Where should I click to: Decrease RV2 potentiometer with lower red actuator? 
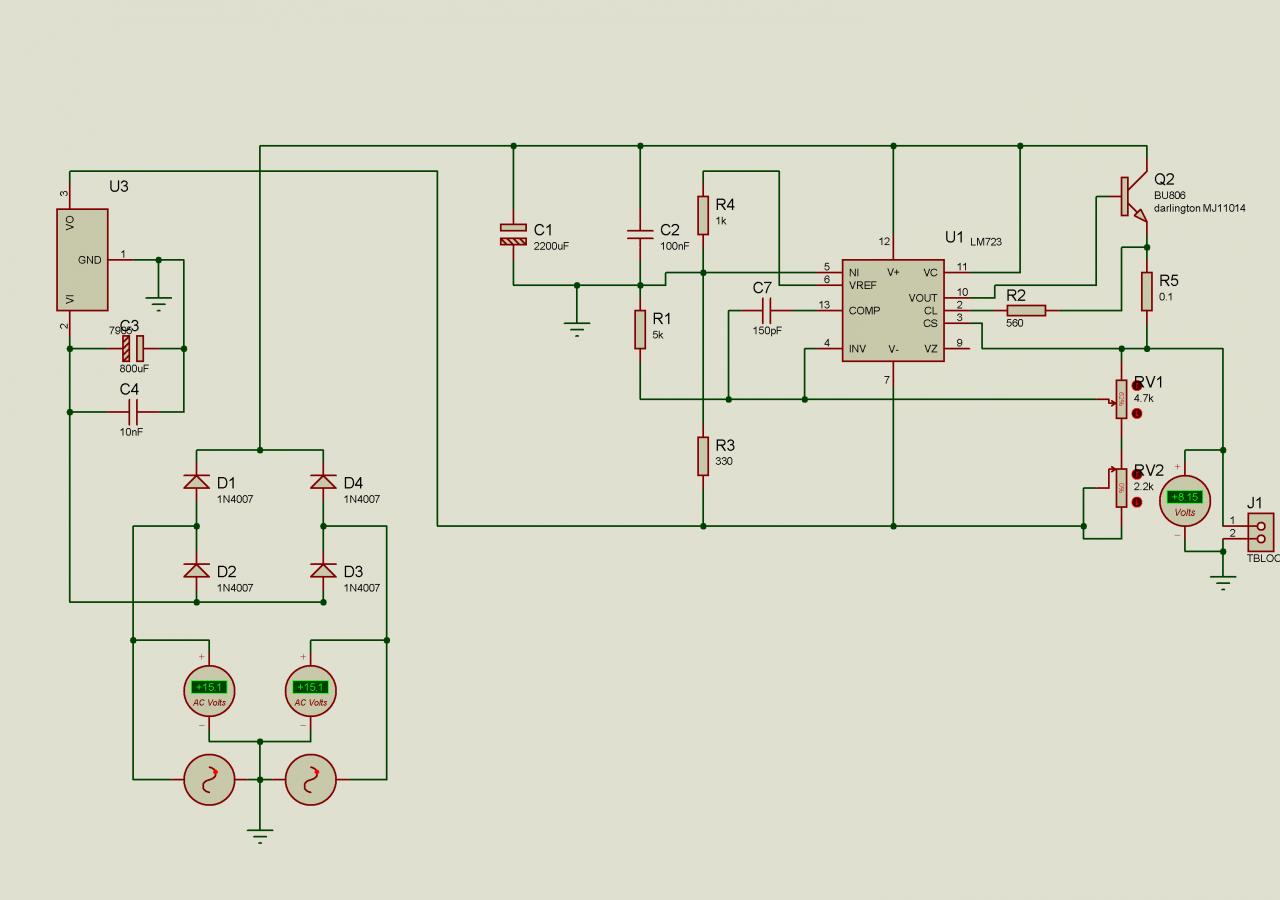click(x=1137, y=501)
